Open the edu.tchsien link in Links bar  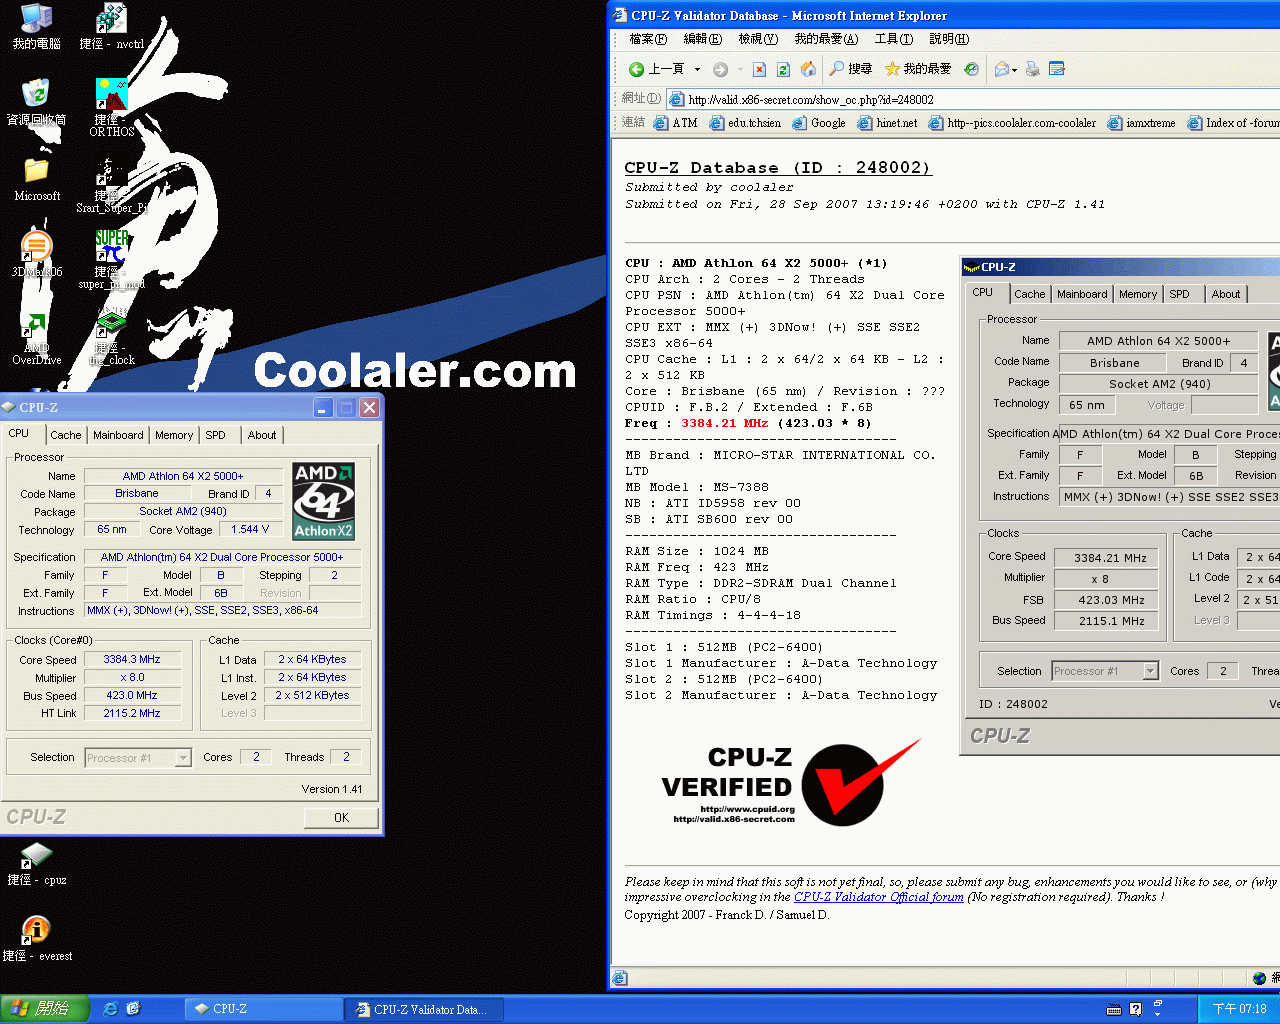pos(746,123)
